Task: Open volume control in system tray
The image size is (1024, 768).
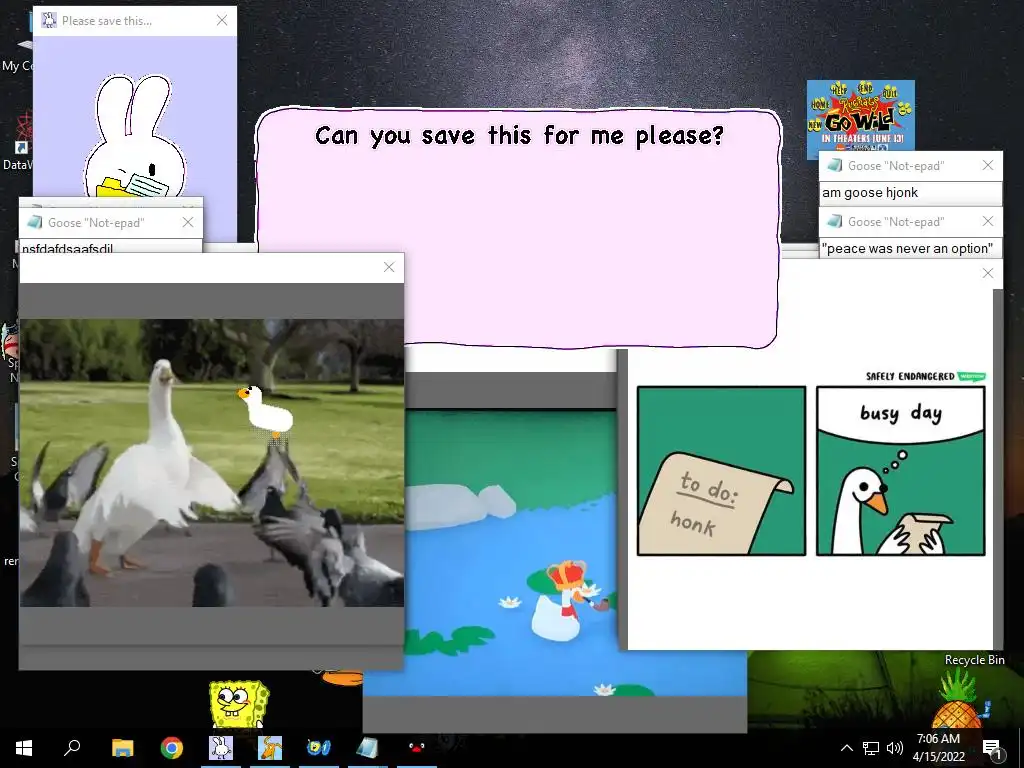Action: coord(895,748)
